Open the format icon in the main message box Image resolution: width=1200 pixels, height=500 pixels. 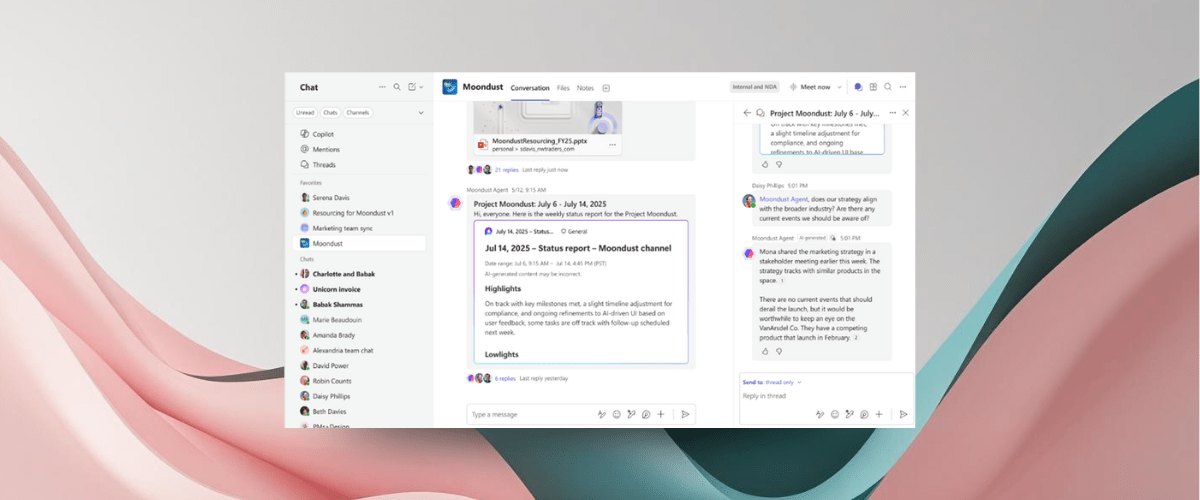pyautogui.click(x=601, y=414)
